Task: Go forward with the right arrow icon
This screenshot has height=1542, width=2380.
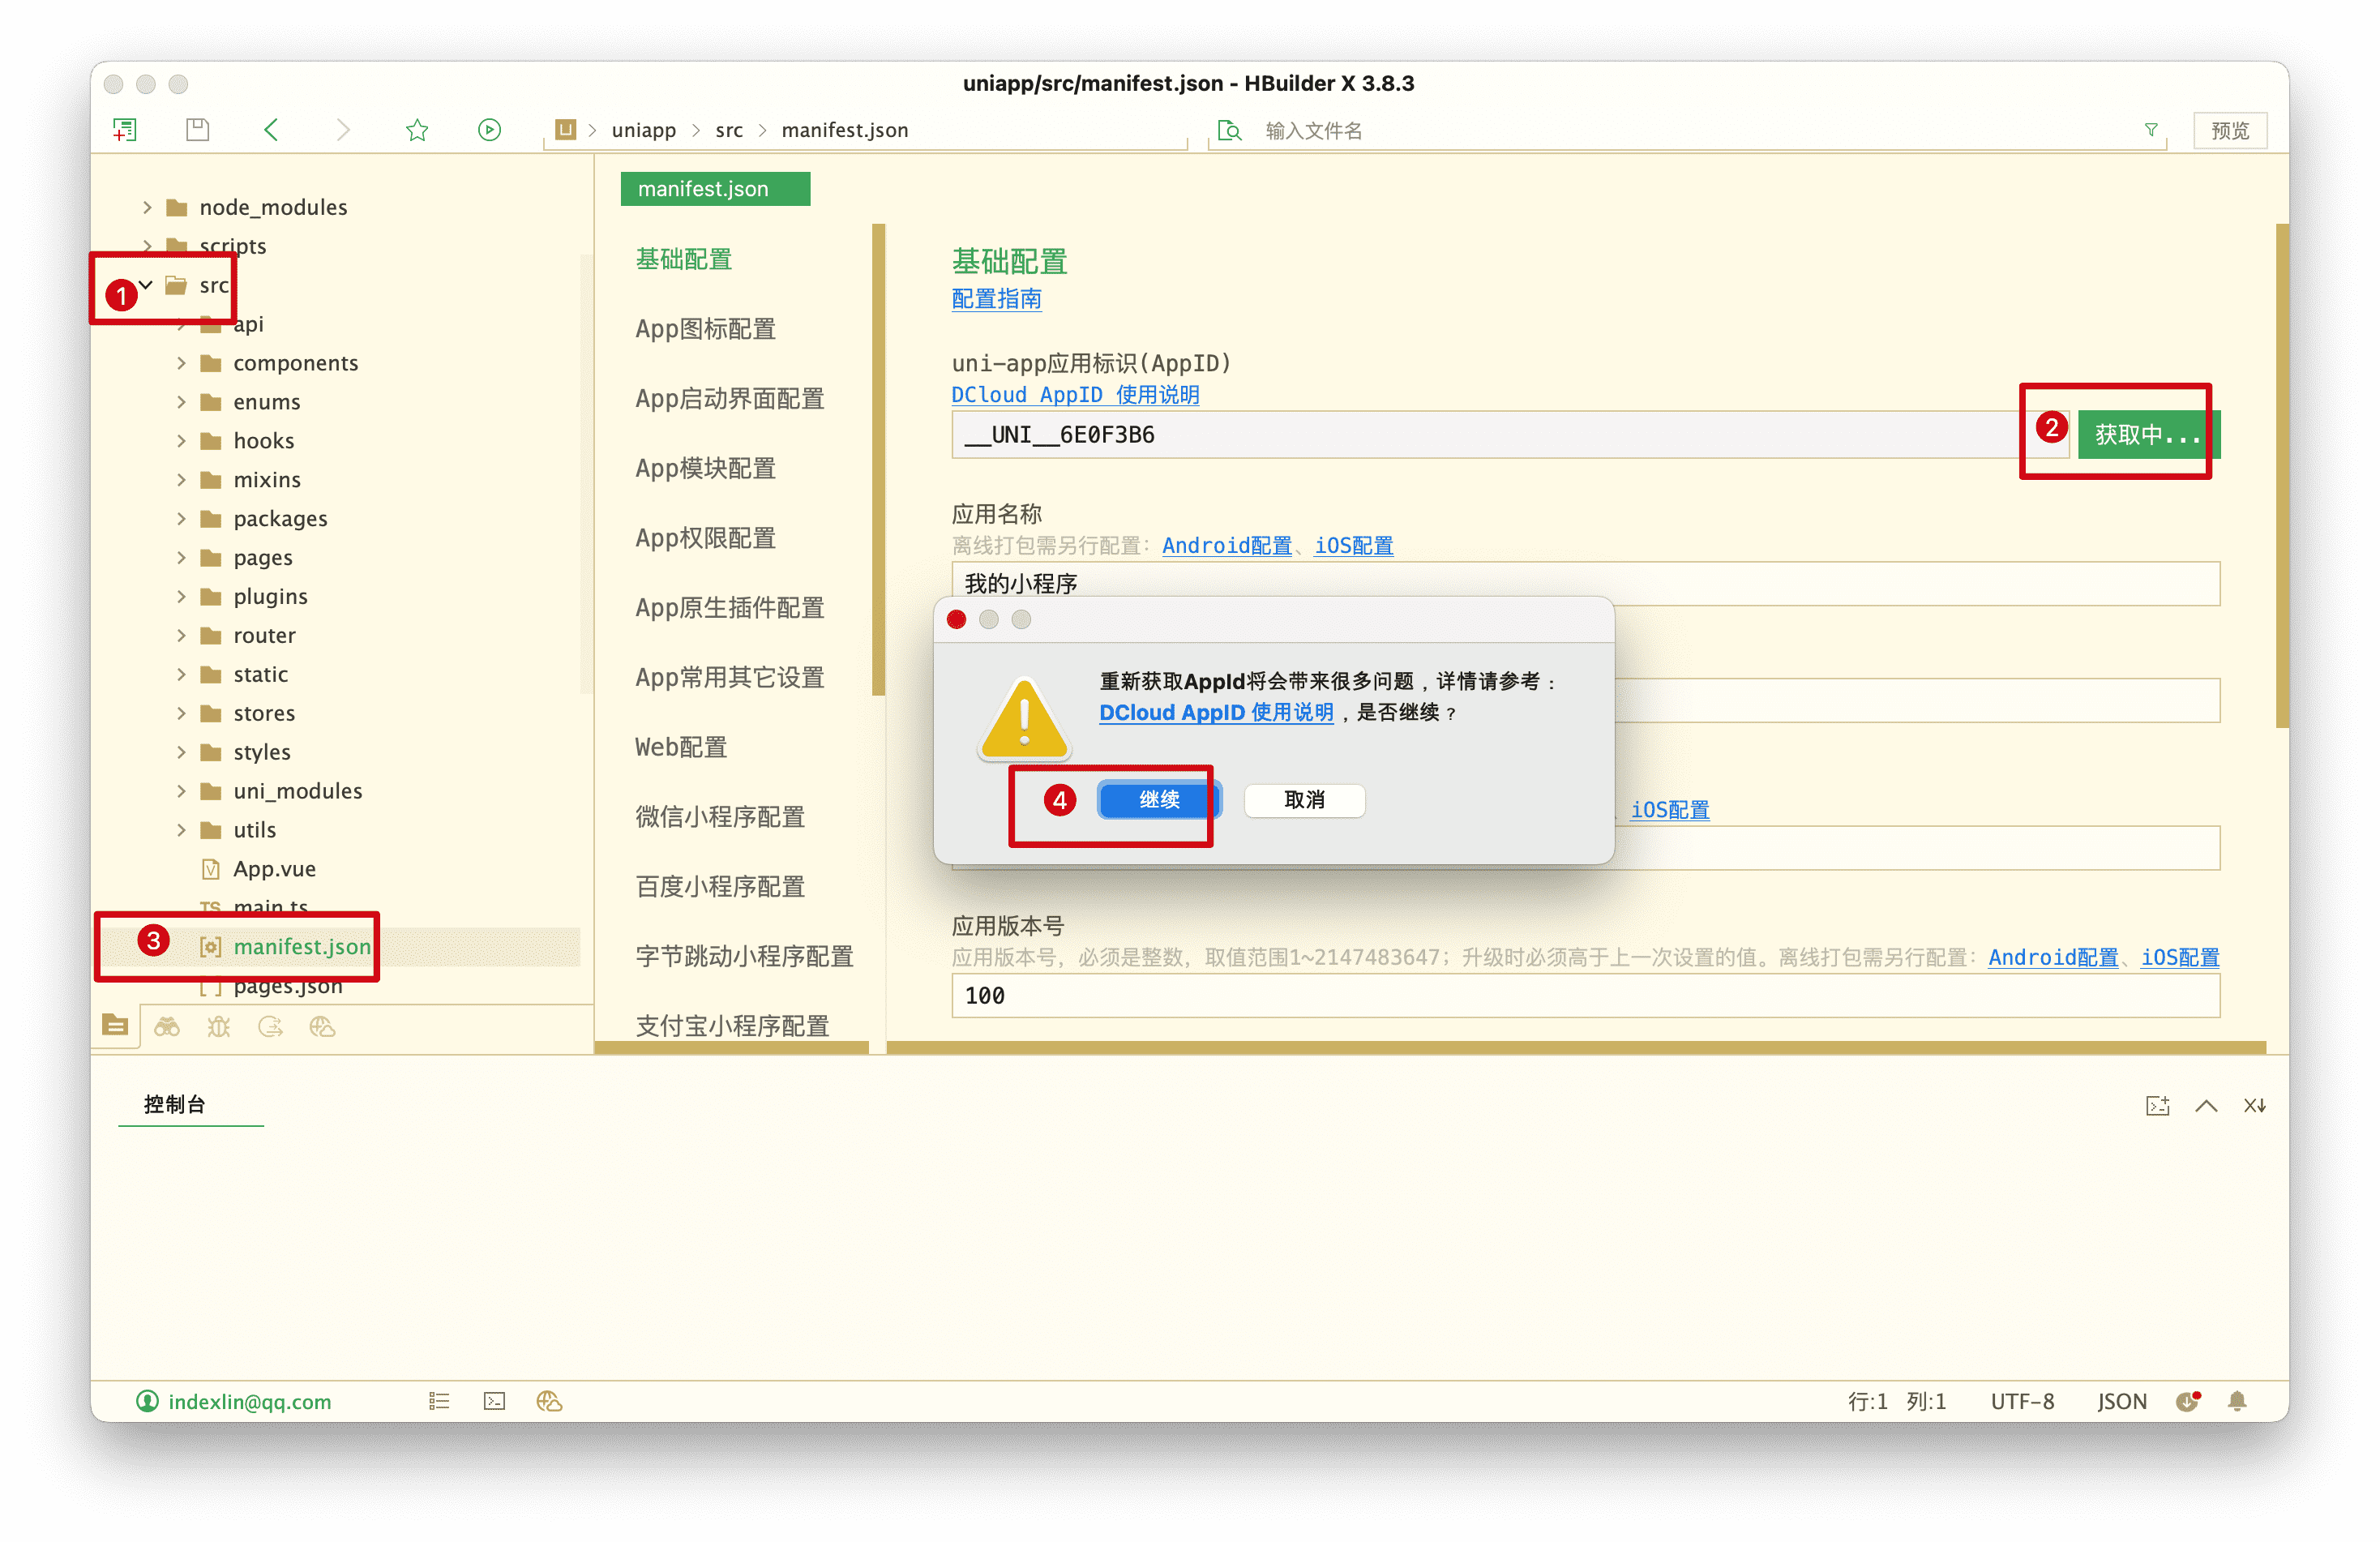Action: click(x=343, y=130)
